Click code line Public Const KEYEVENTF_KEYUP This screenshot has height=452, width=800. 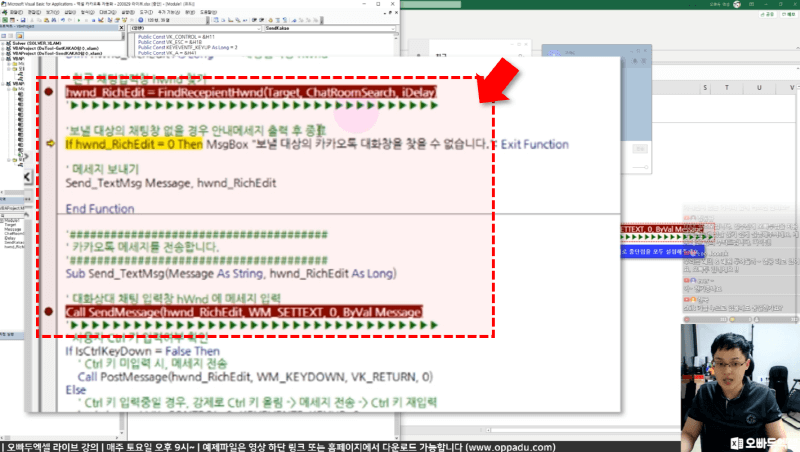pos(187,47)
